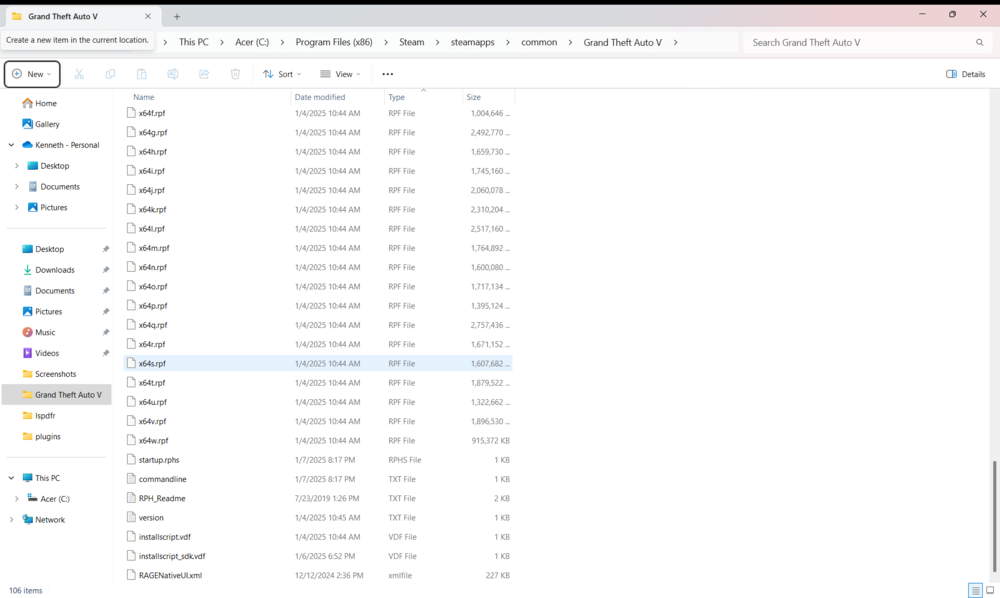Open the search icon in the search box
1000x598 pixels.
click(x=979, y=42)
